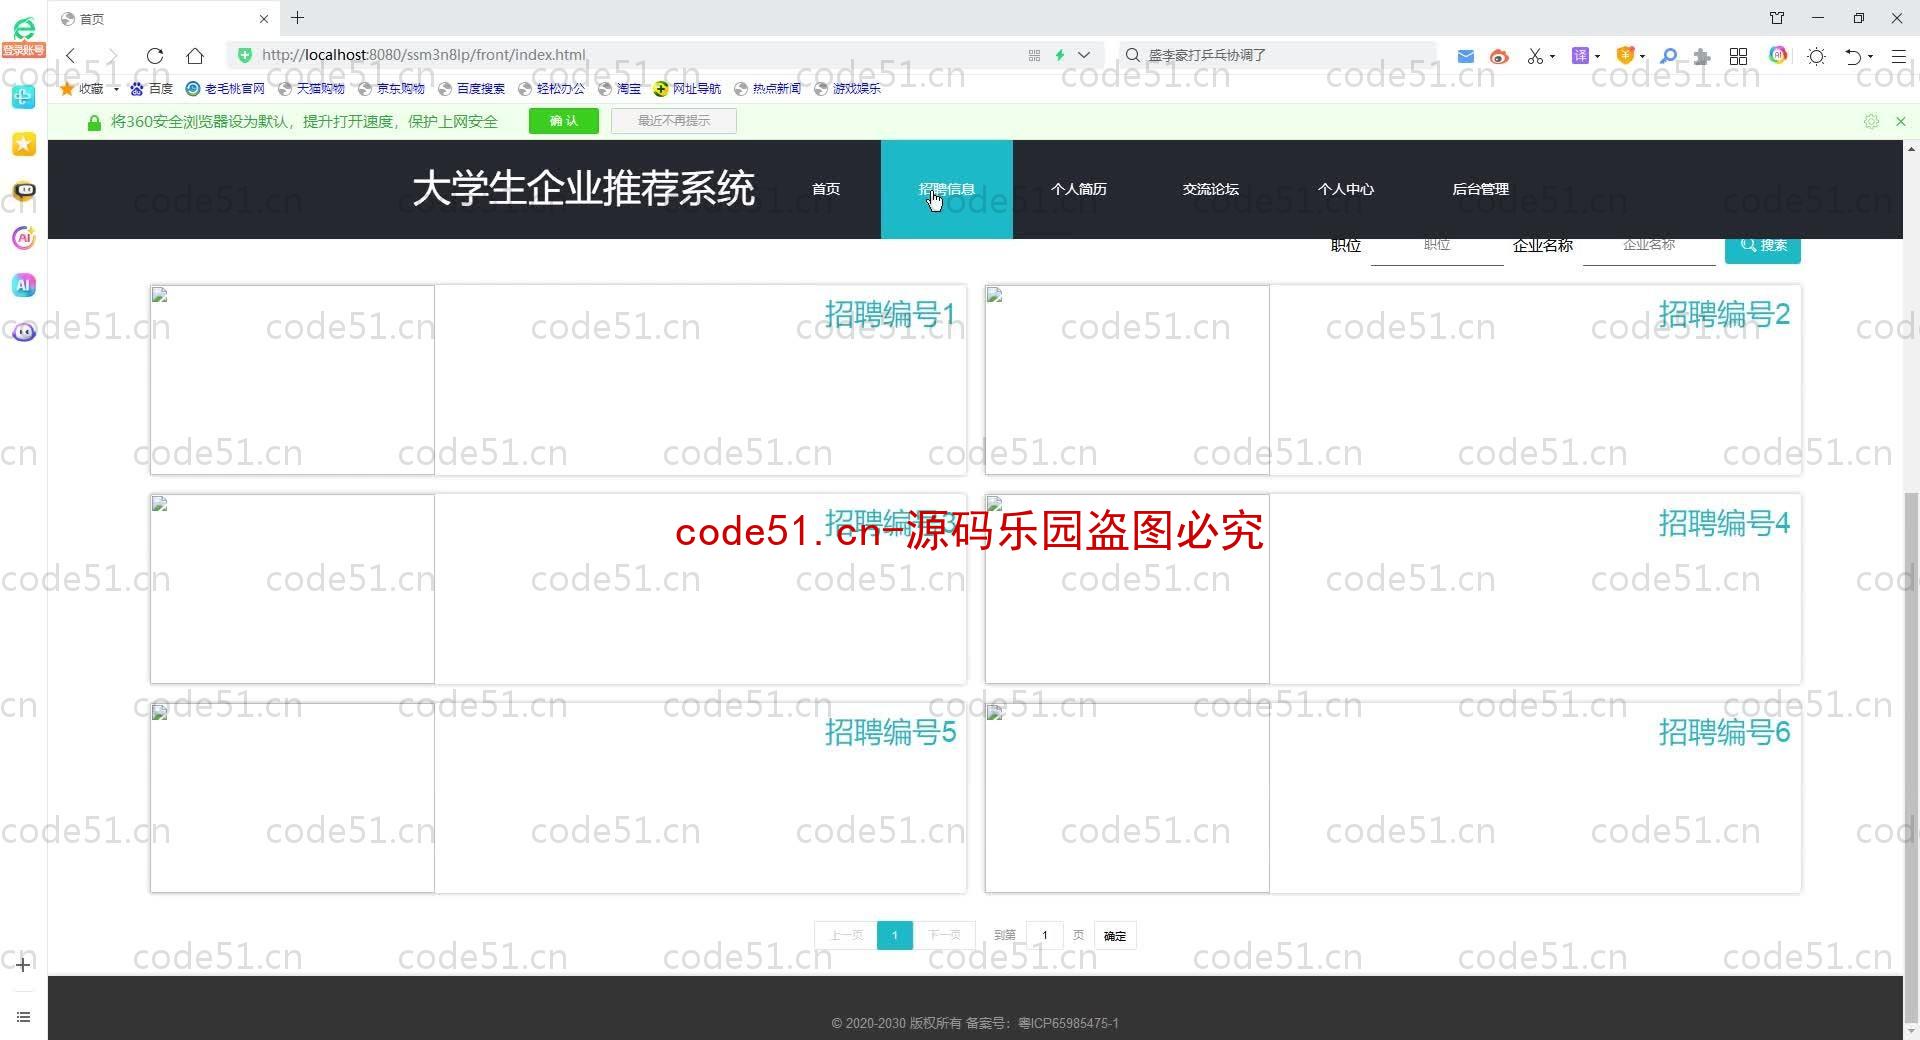Expand the translate dropdown arrow
The width and height of the screenshot is (1920, 1040).
(x=1597, y=56)
